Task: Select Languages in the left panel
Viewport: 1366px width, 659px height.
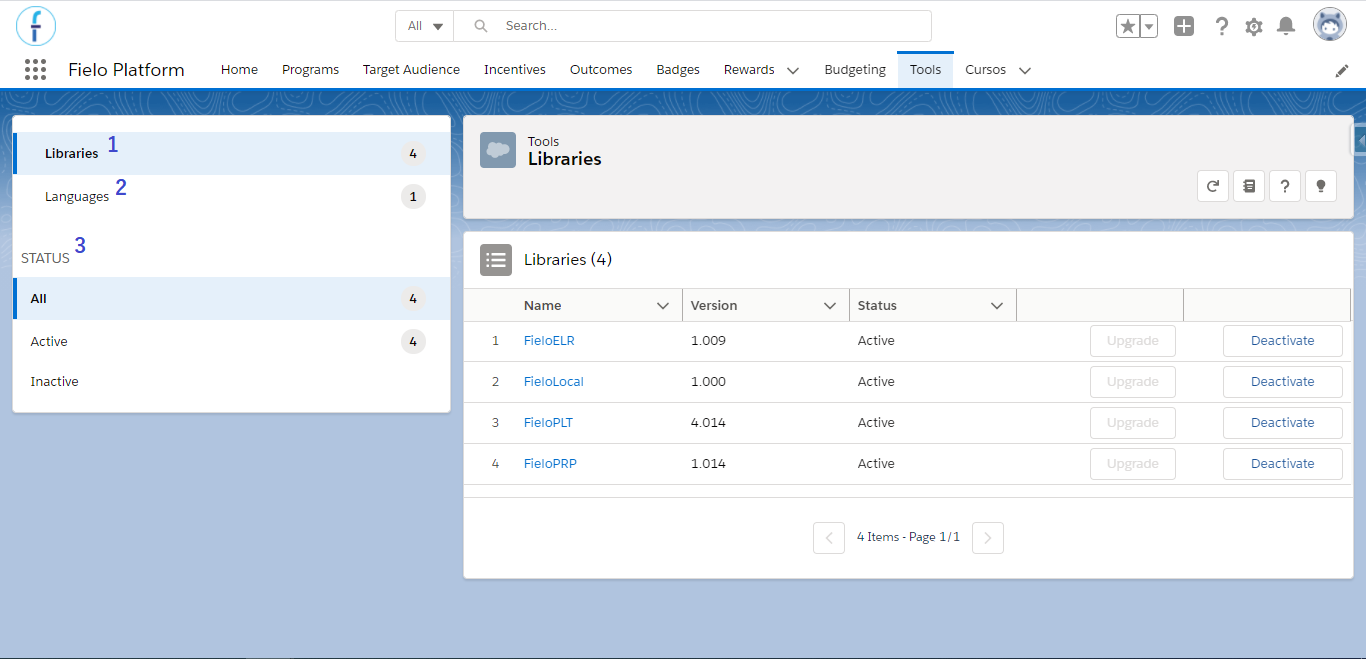Action: 232,196
